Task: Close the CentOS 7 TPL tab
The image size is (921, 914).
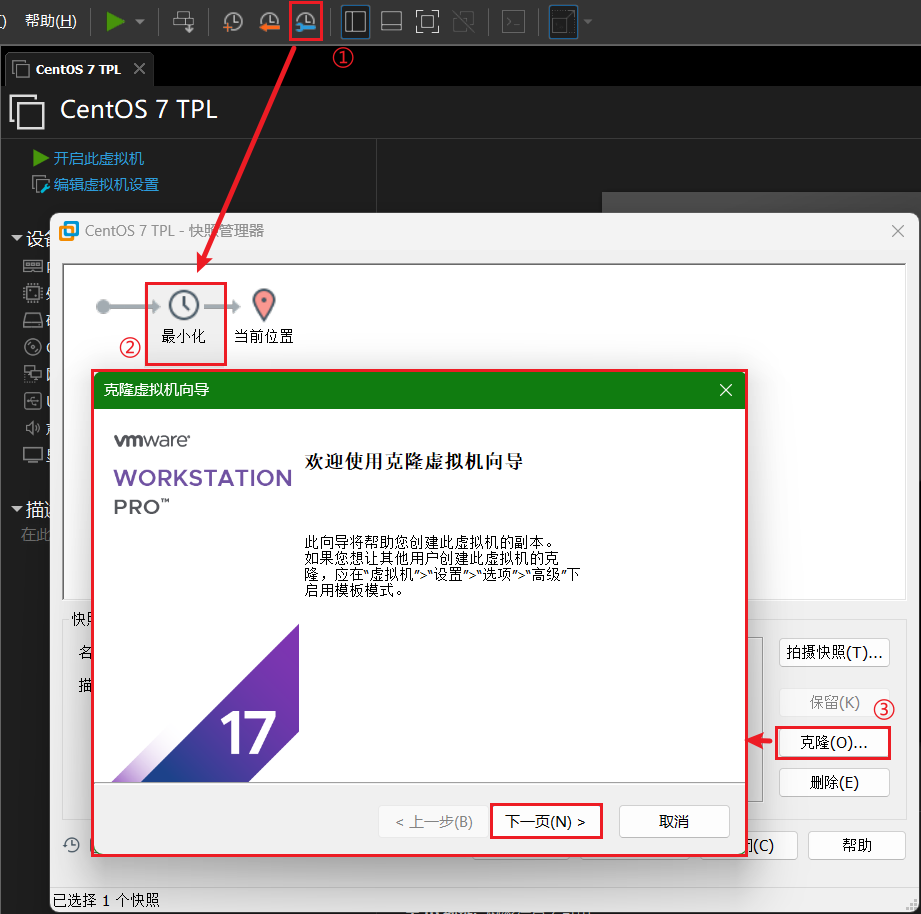Action: click(139, 69)
